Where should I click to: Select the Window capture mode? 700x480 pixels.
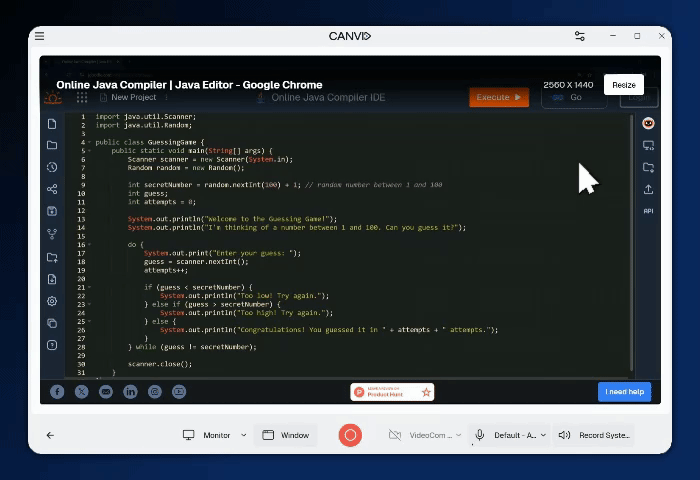(x=286, y=435)
